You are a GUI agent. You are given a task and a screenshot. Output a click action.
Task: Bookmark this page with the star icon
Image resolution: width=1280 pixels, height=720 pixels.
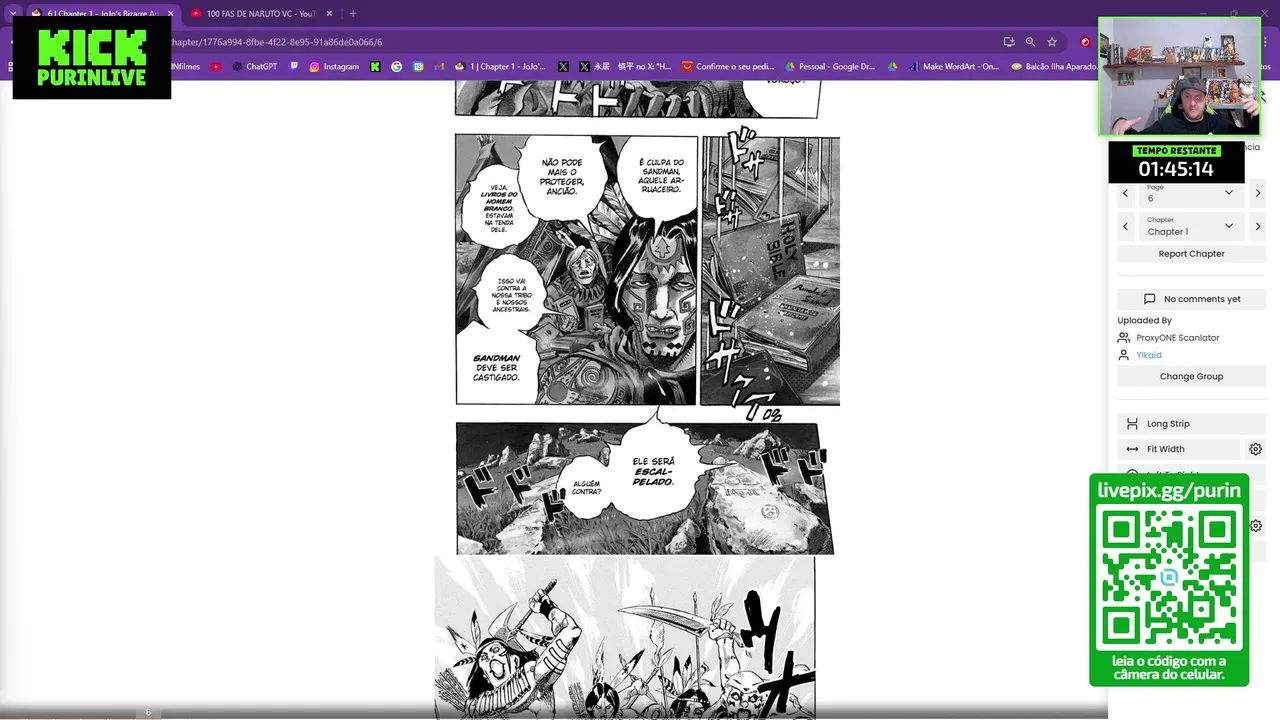click(x=1052, y=42)
